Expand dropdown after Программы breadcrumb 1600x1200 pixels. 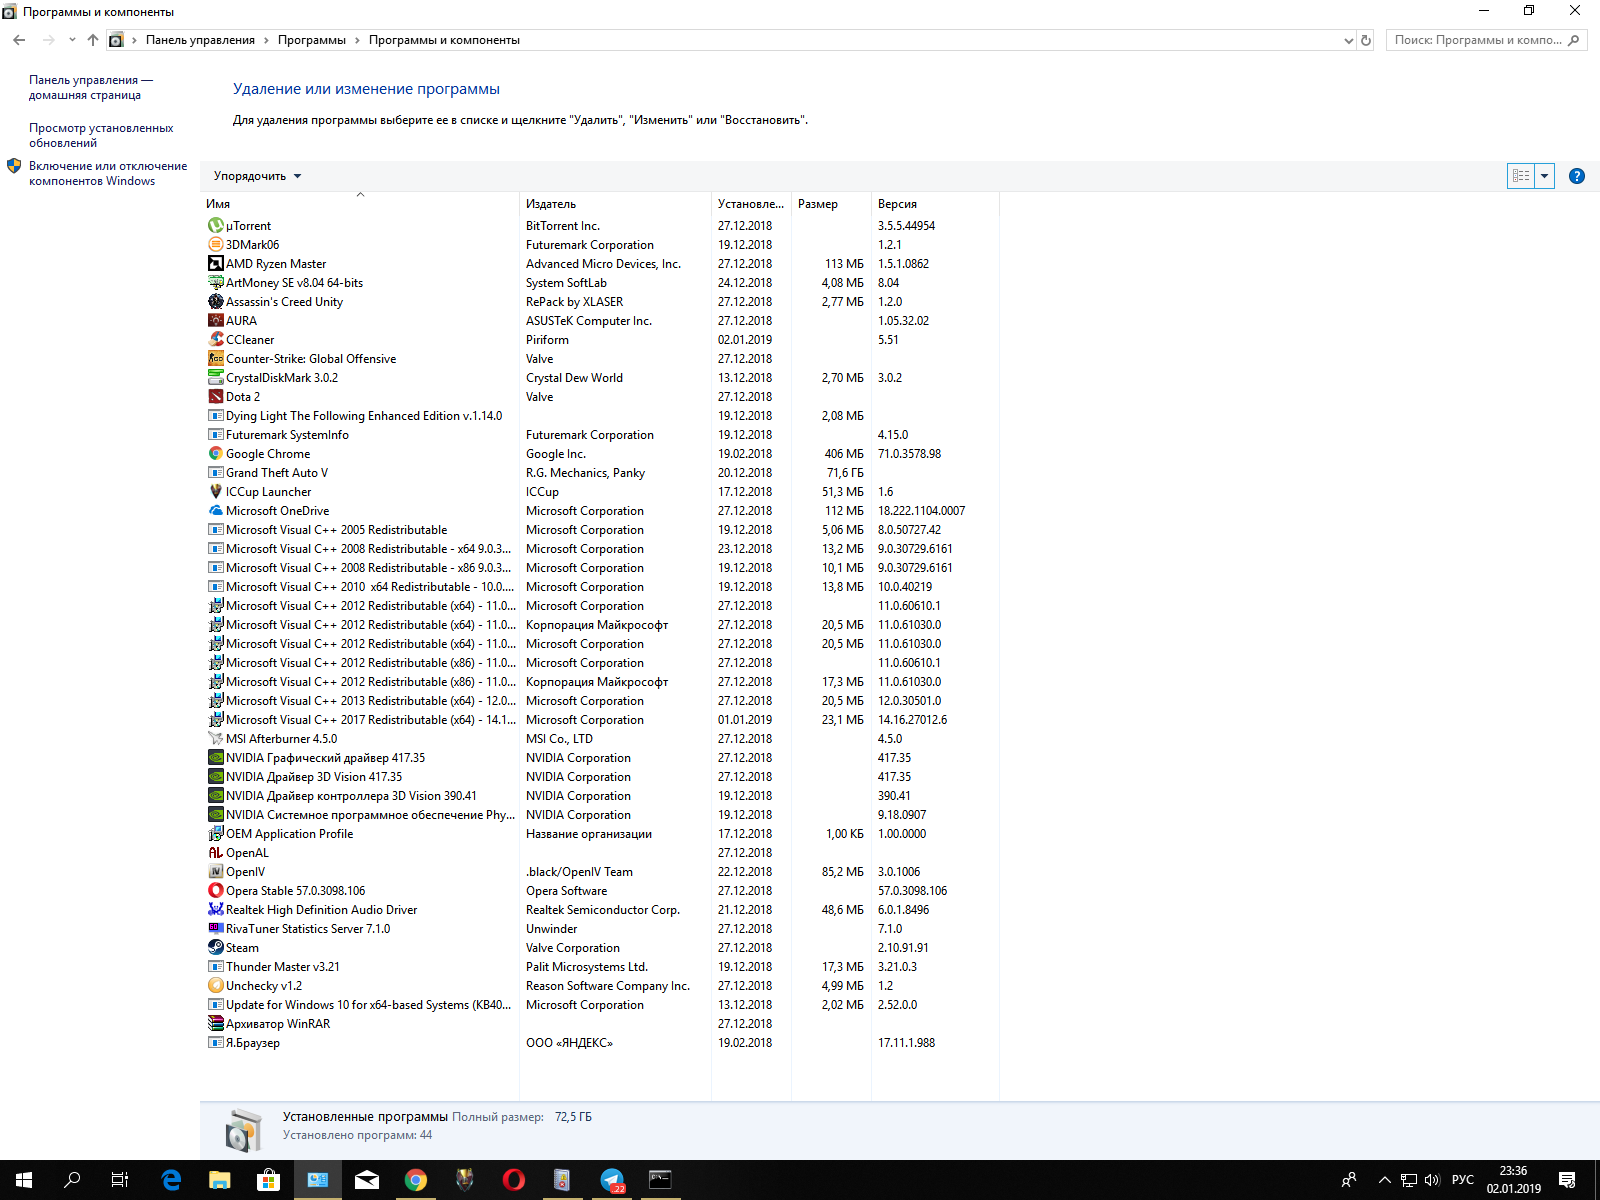(x=357, y=40)
